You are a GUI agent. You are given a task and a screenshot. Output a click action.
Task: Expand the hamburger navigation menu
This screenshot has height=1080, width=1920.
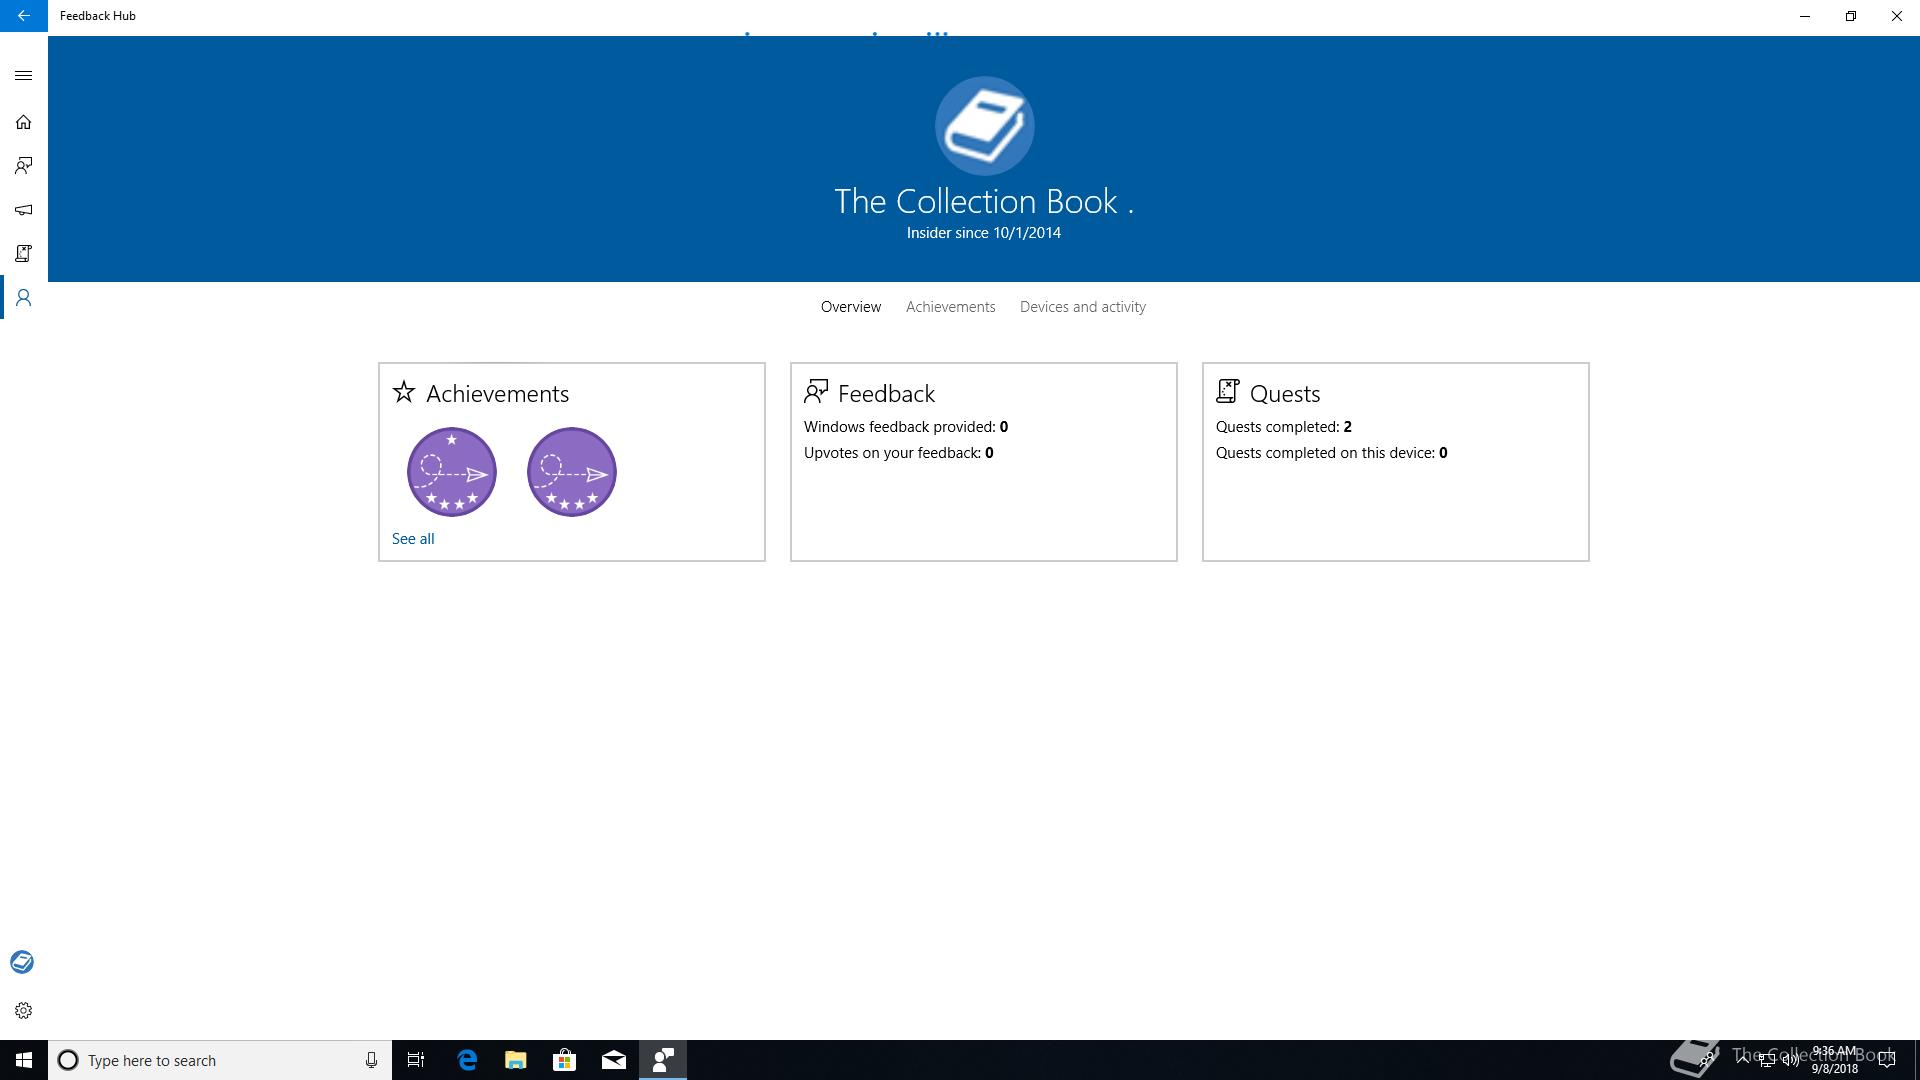click(x=23, y=76)
